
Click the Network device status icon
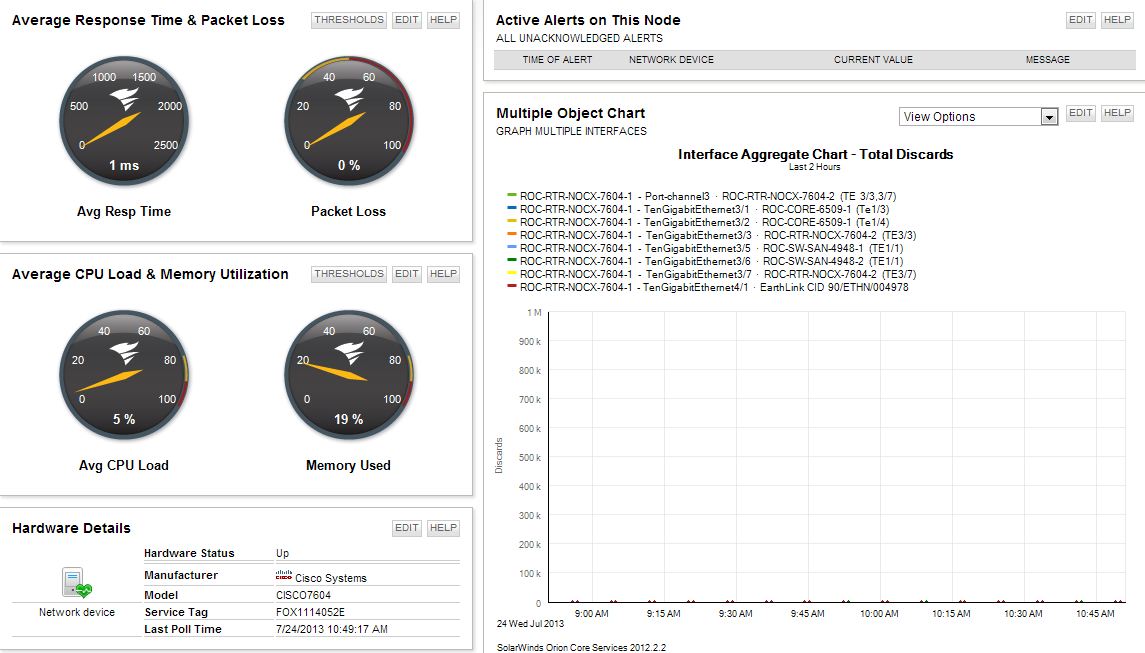pyautogui.click(x=77, y=583)
